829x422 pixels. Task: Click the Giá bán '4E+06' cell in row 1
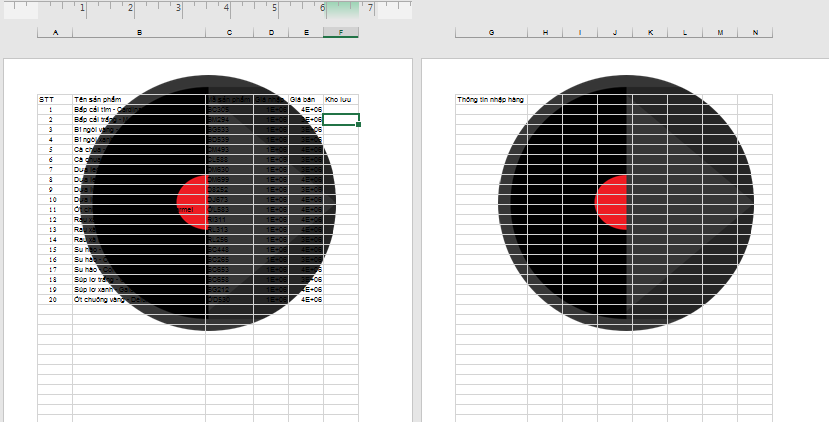point(306,109)
